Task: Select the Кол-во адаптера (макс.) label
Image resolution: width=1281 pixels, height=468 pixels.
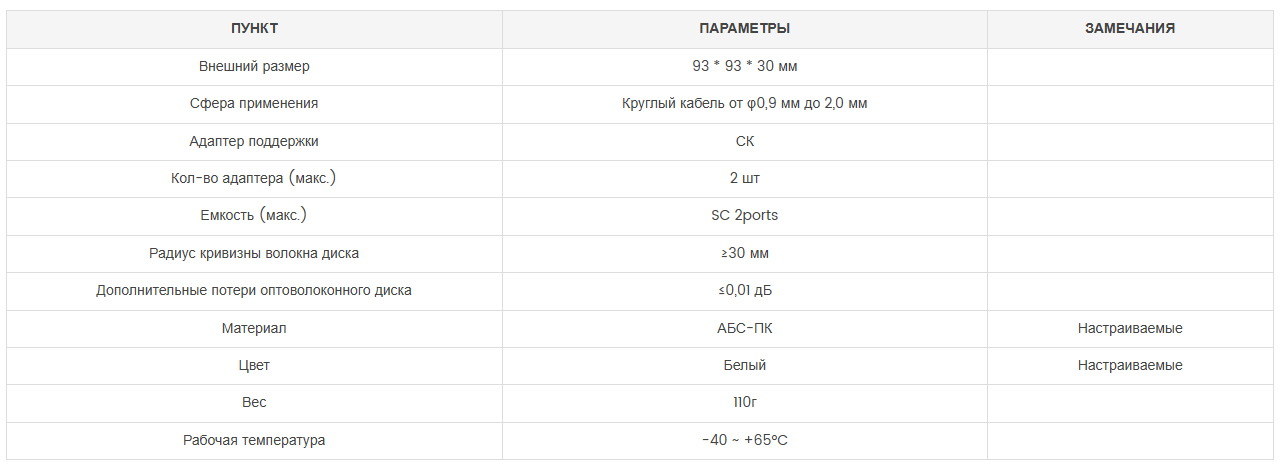Action: (x=254, y=178)
